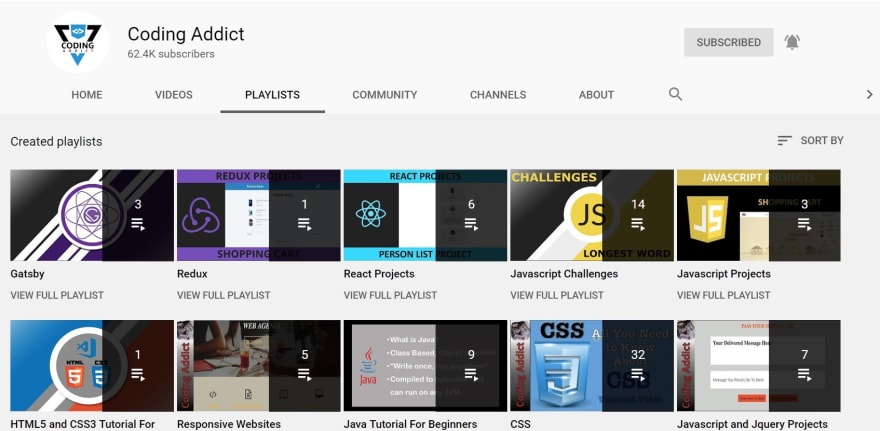Viewport: 880px width, 431px height.
Task: Switch to the HOME tab
Action: (87, 95)
